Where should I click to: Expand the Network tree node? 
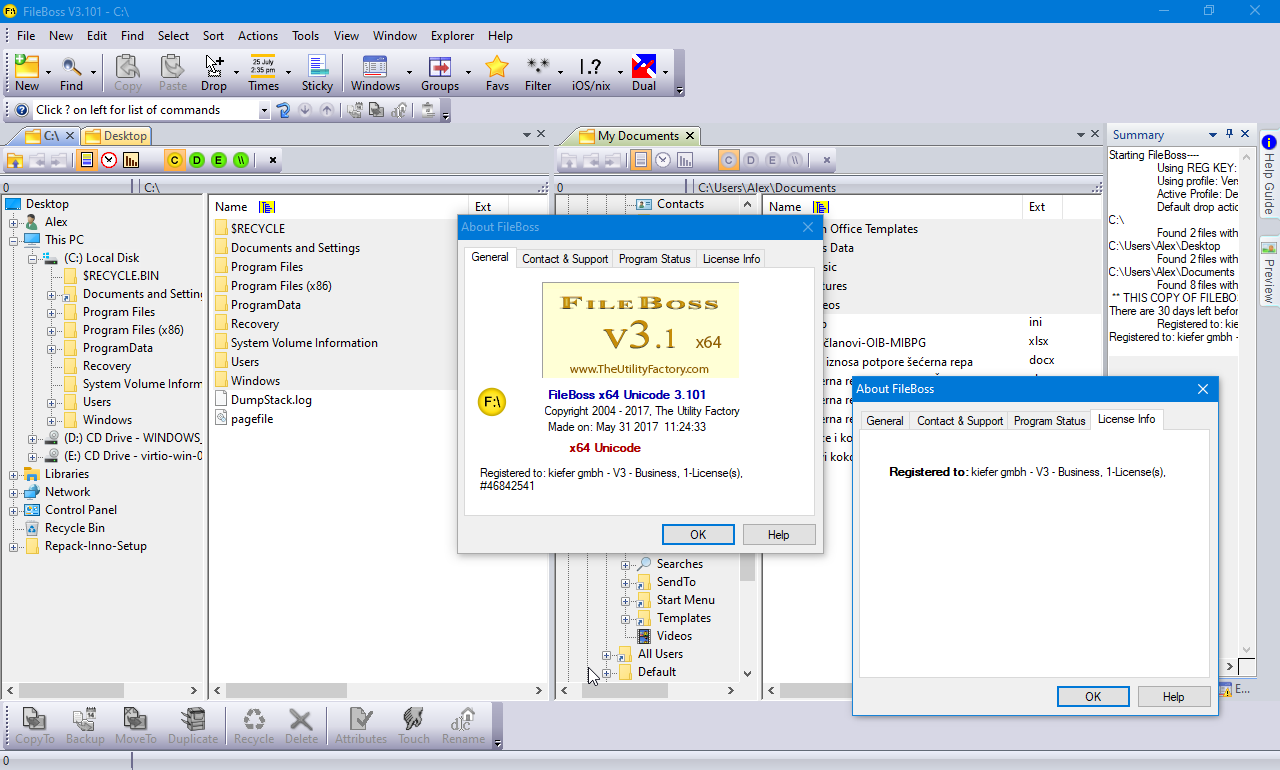click(x=15, y=492)
